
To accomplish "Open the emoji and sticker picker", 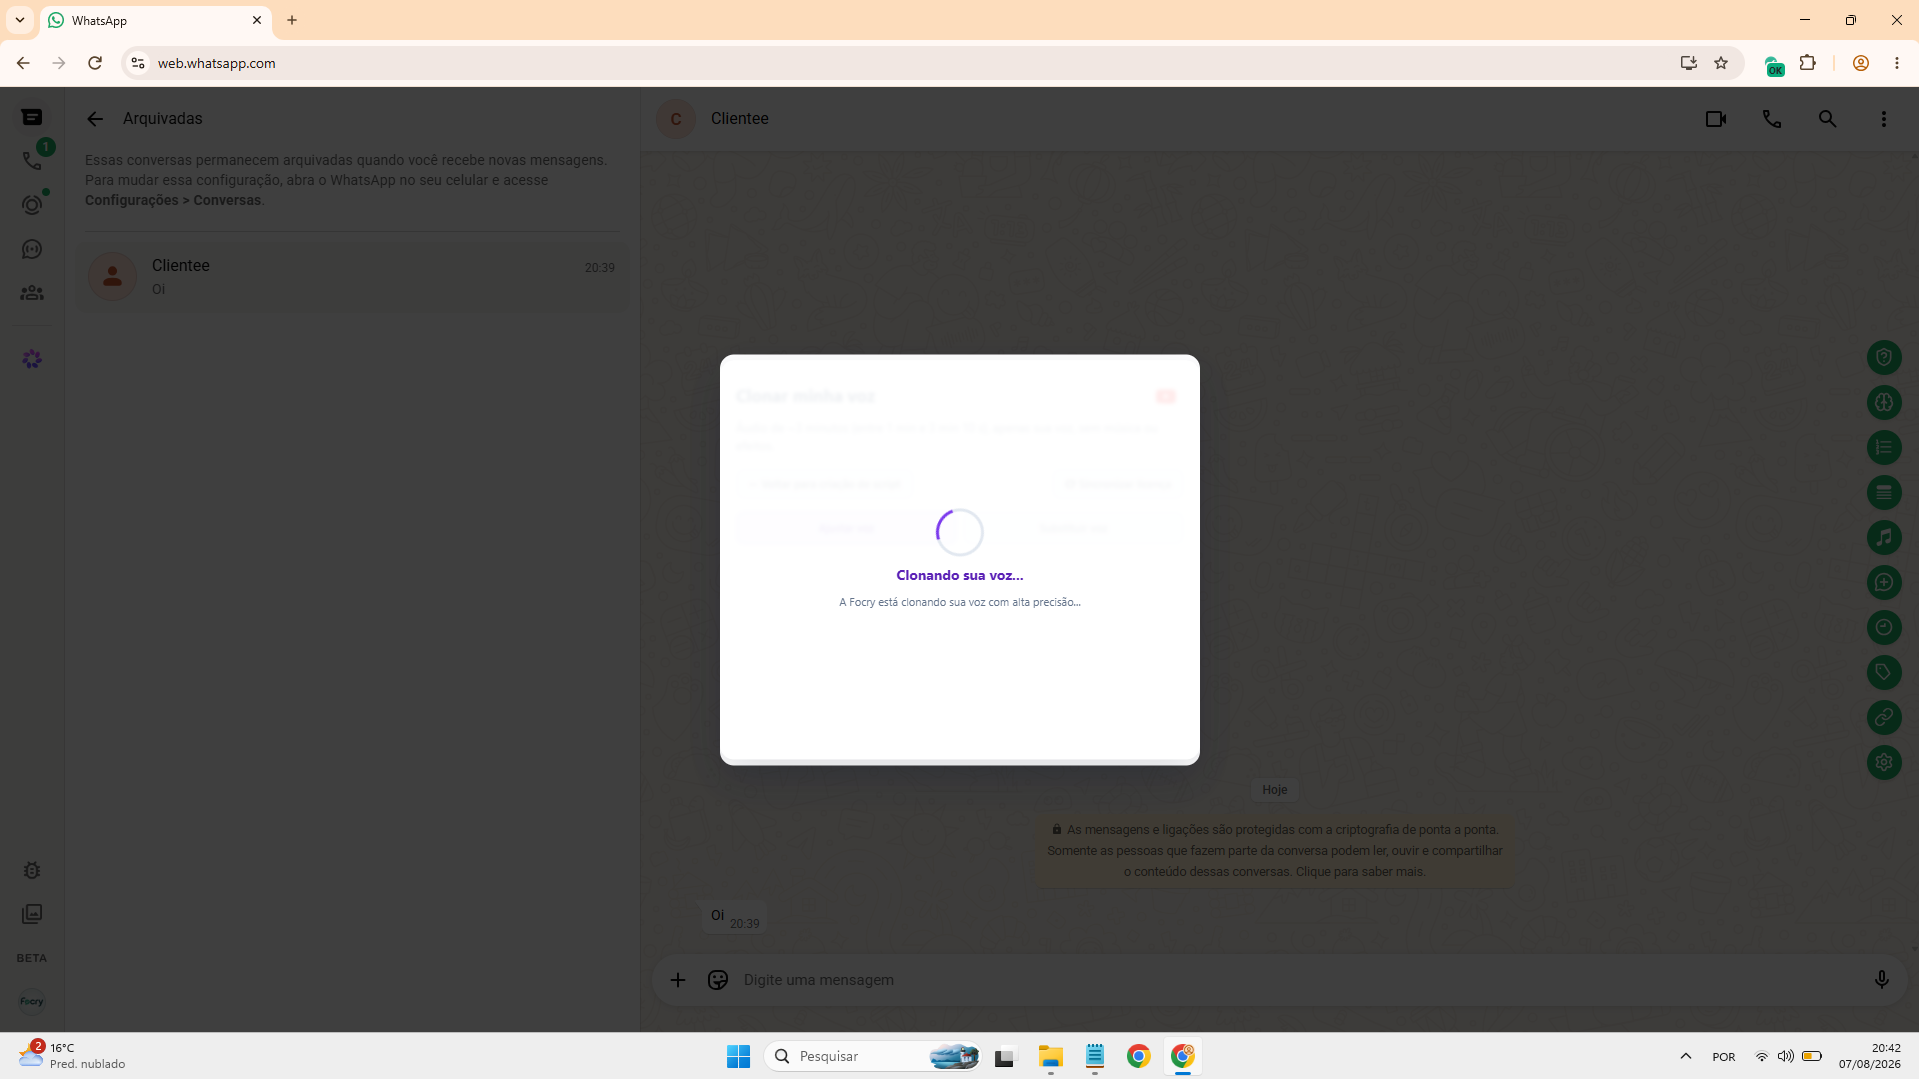I will point(718,980).
